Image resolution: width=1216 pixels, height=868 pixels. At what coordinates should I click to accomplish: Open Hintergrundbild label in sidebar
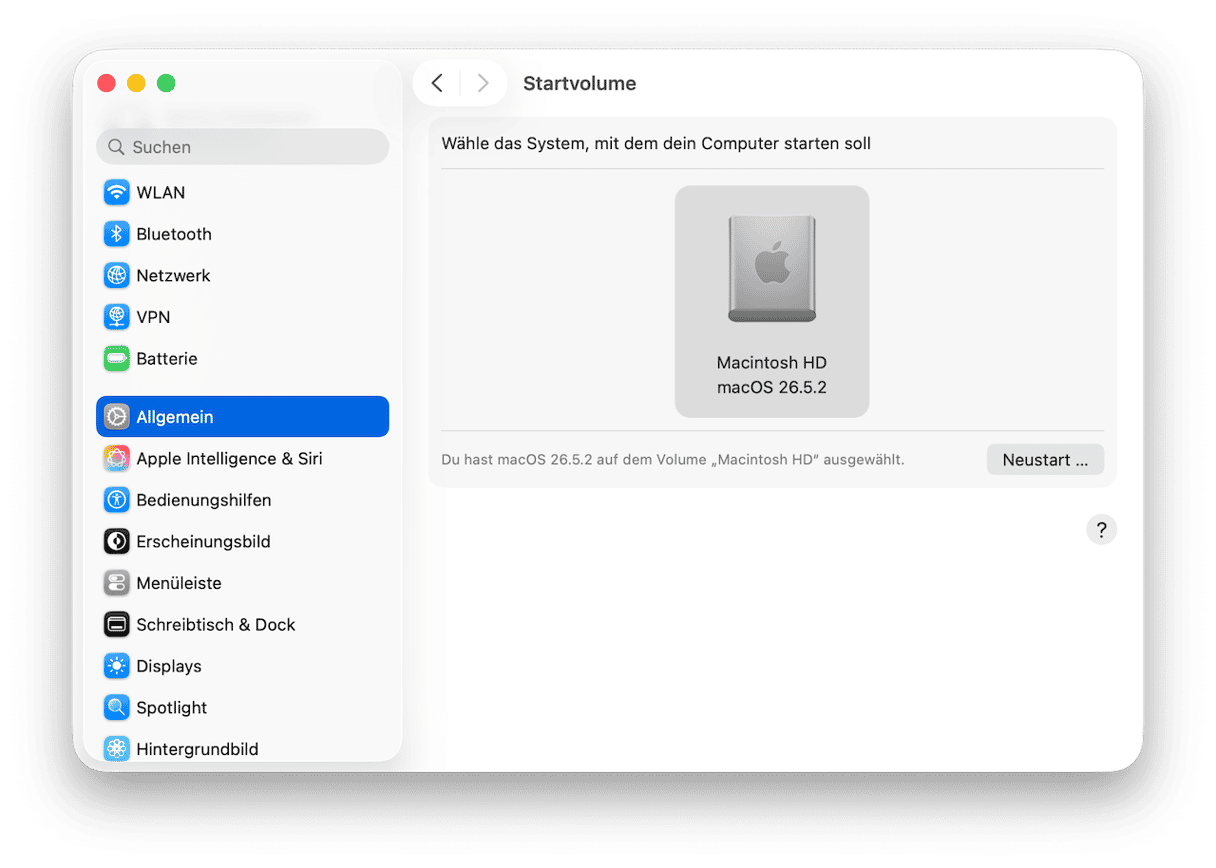click(198, 748)
